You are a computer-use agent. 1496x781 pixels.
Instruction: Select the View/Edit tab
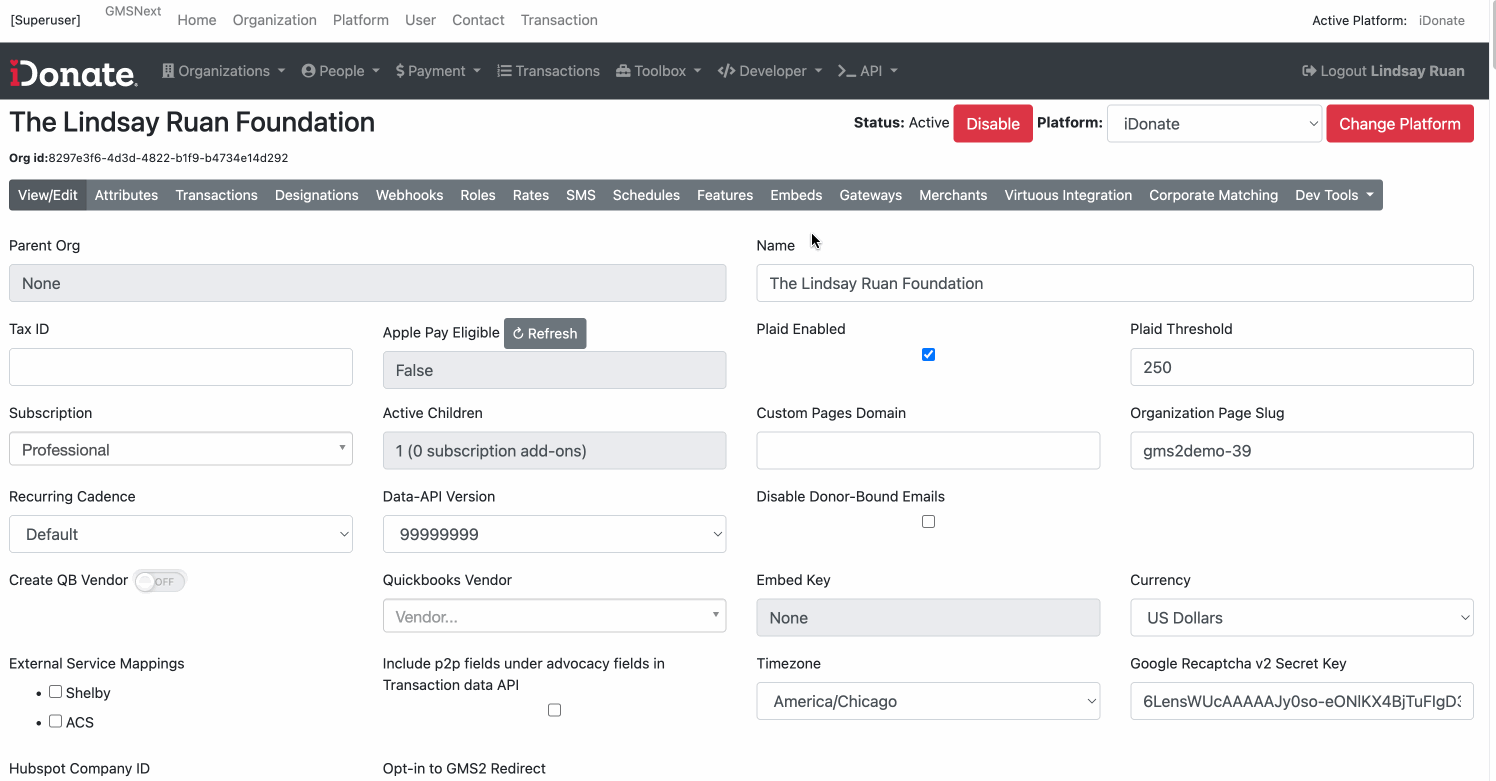coord(48,195)
